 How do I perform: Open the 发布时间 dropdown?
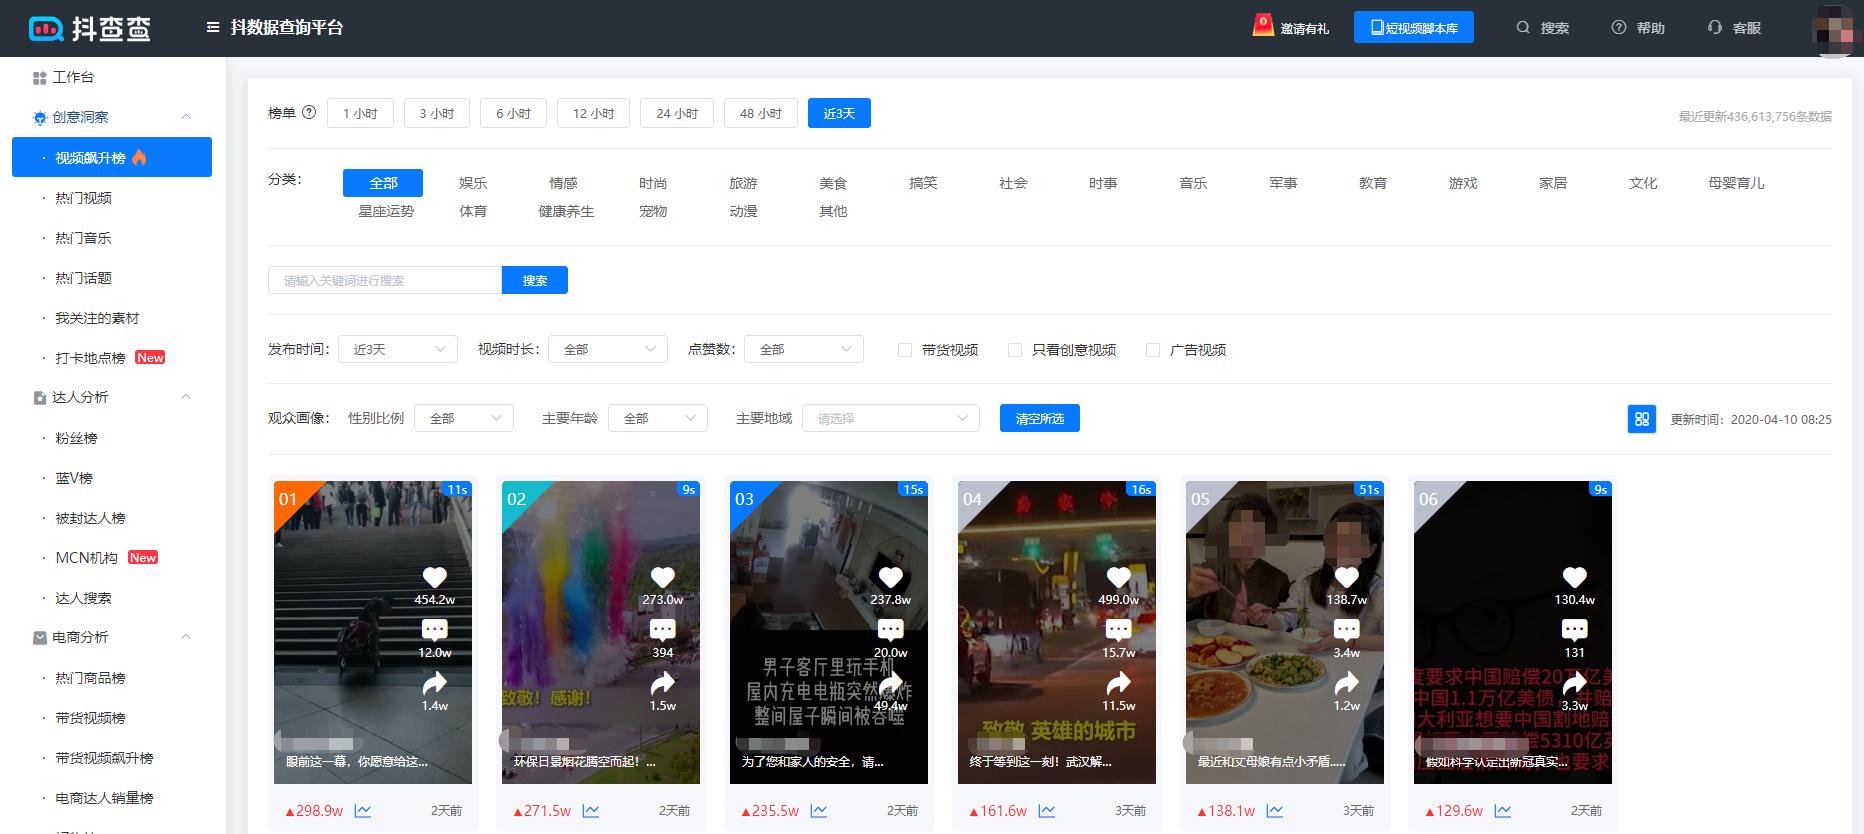[x=398, y=349]
